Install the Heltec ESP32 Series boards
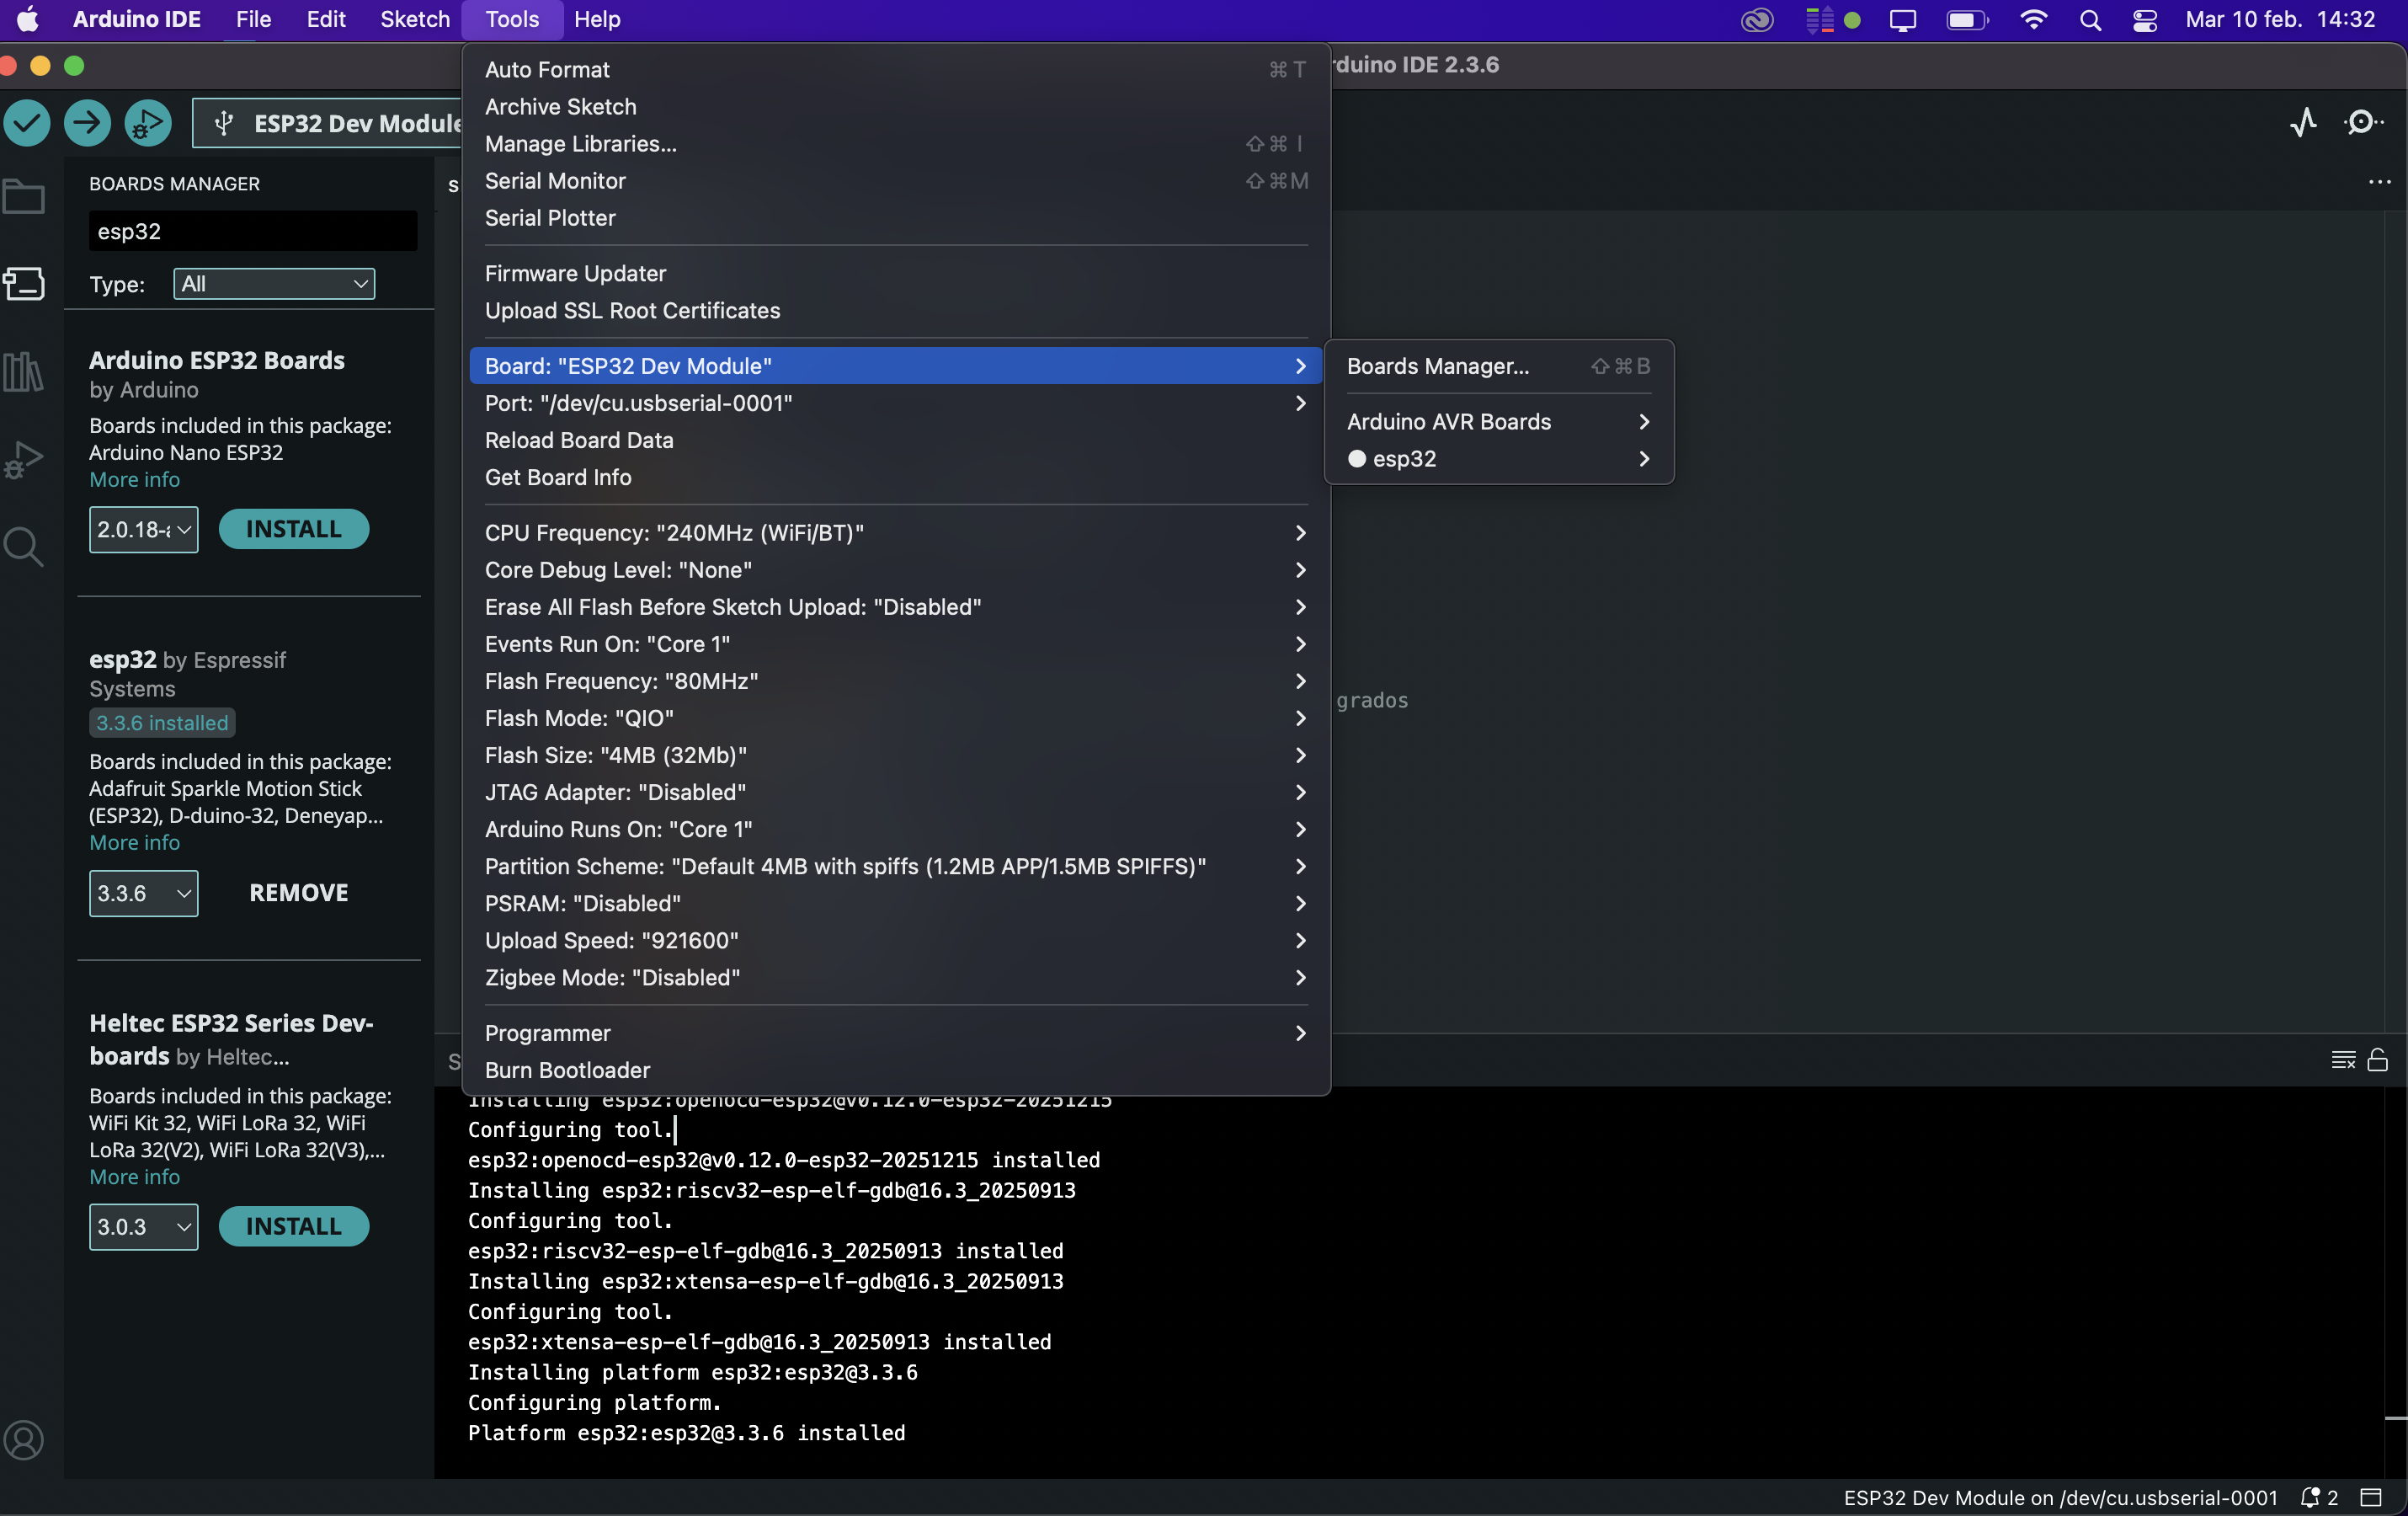Screen dimensions: 2408x1516 293,1226
